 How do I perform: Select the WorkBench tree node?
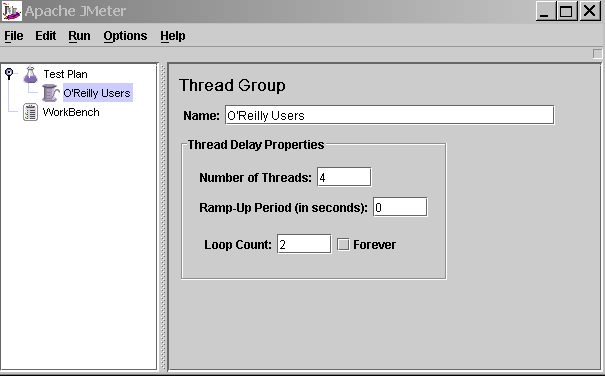click(71, 112)
